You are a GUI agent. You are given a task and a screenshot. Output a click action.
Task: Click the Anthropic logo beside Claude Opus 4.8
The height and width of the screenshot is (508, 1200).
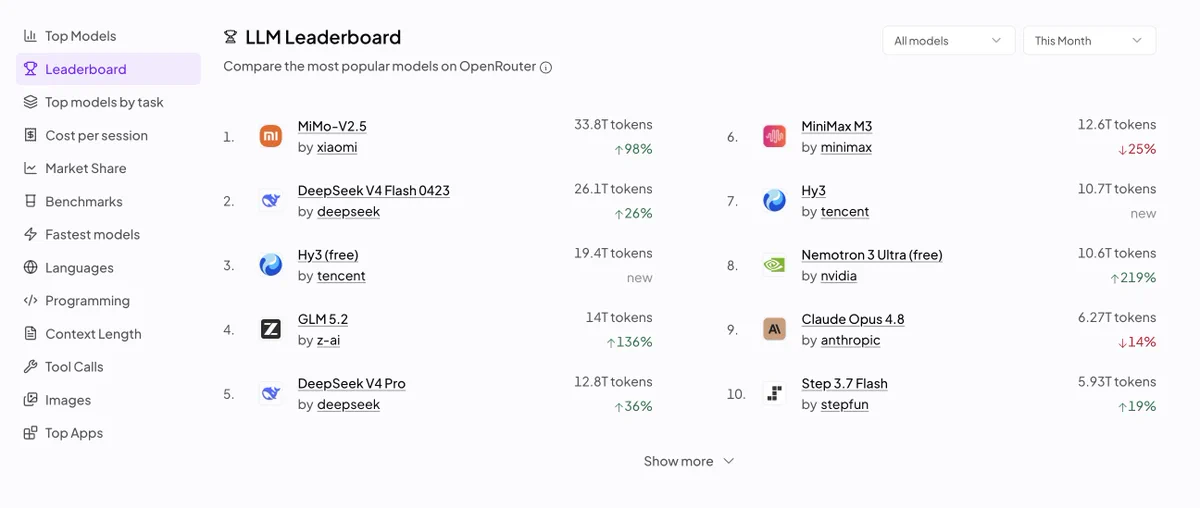[774, 329]
